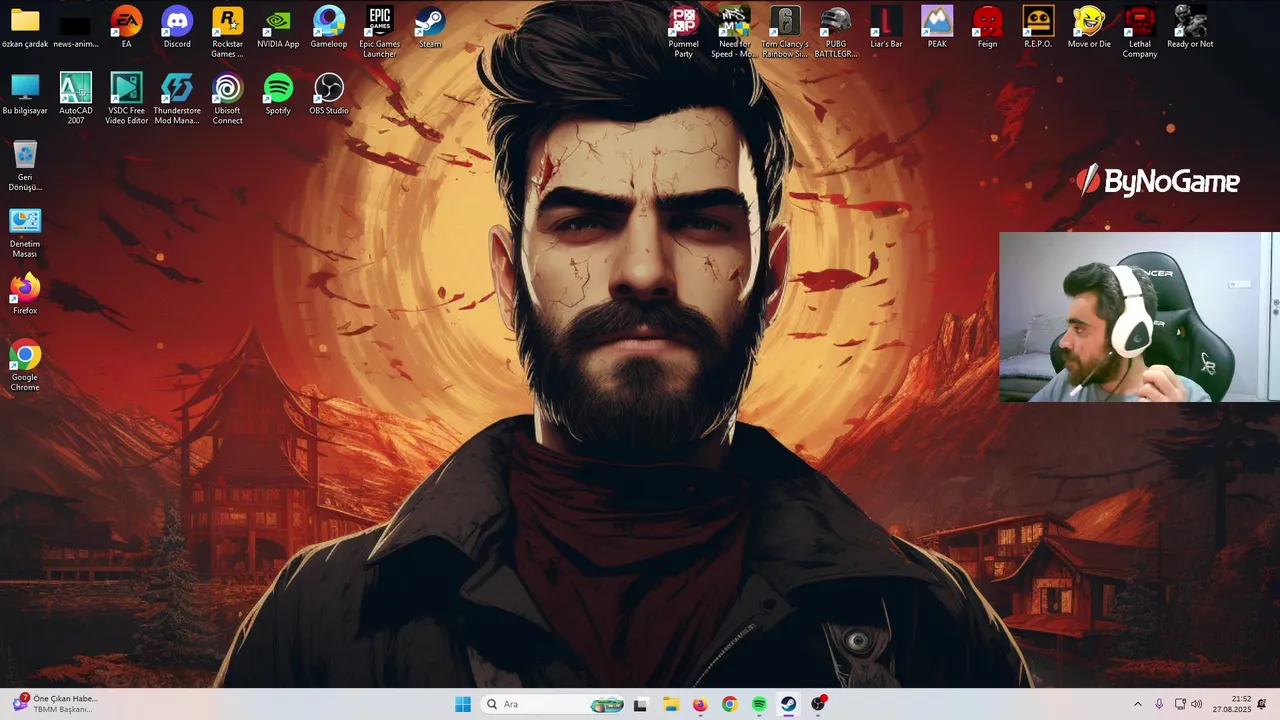Open the notification bell in taskbar
The height and width of the screenshot is (720, 1280).
point(1262,704)
